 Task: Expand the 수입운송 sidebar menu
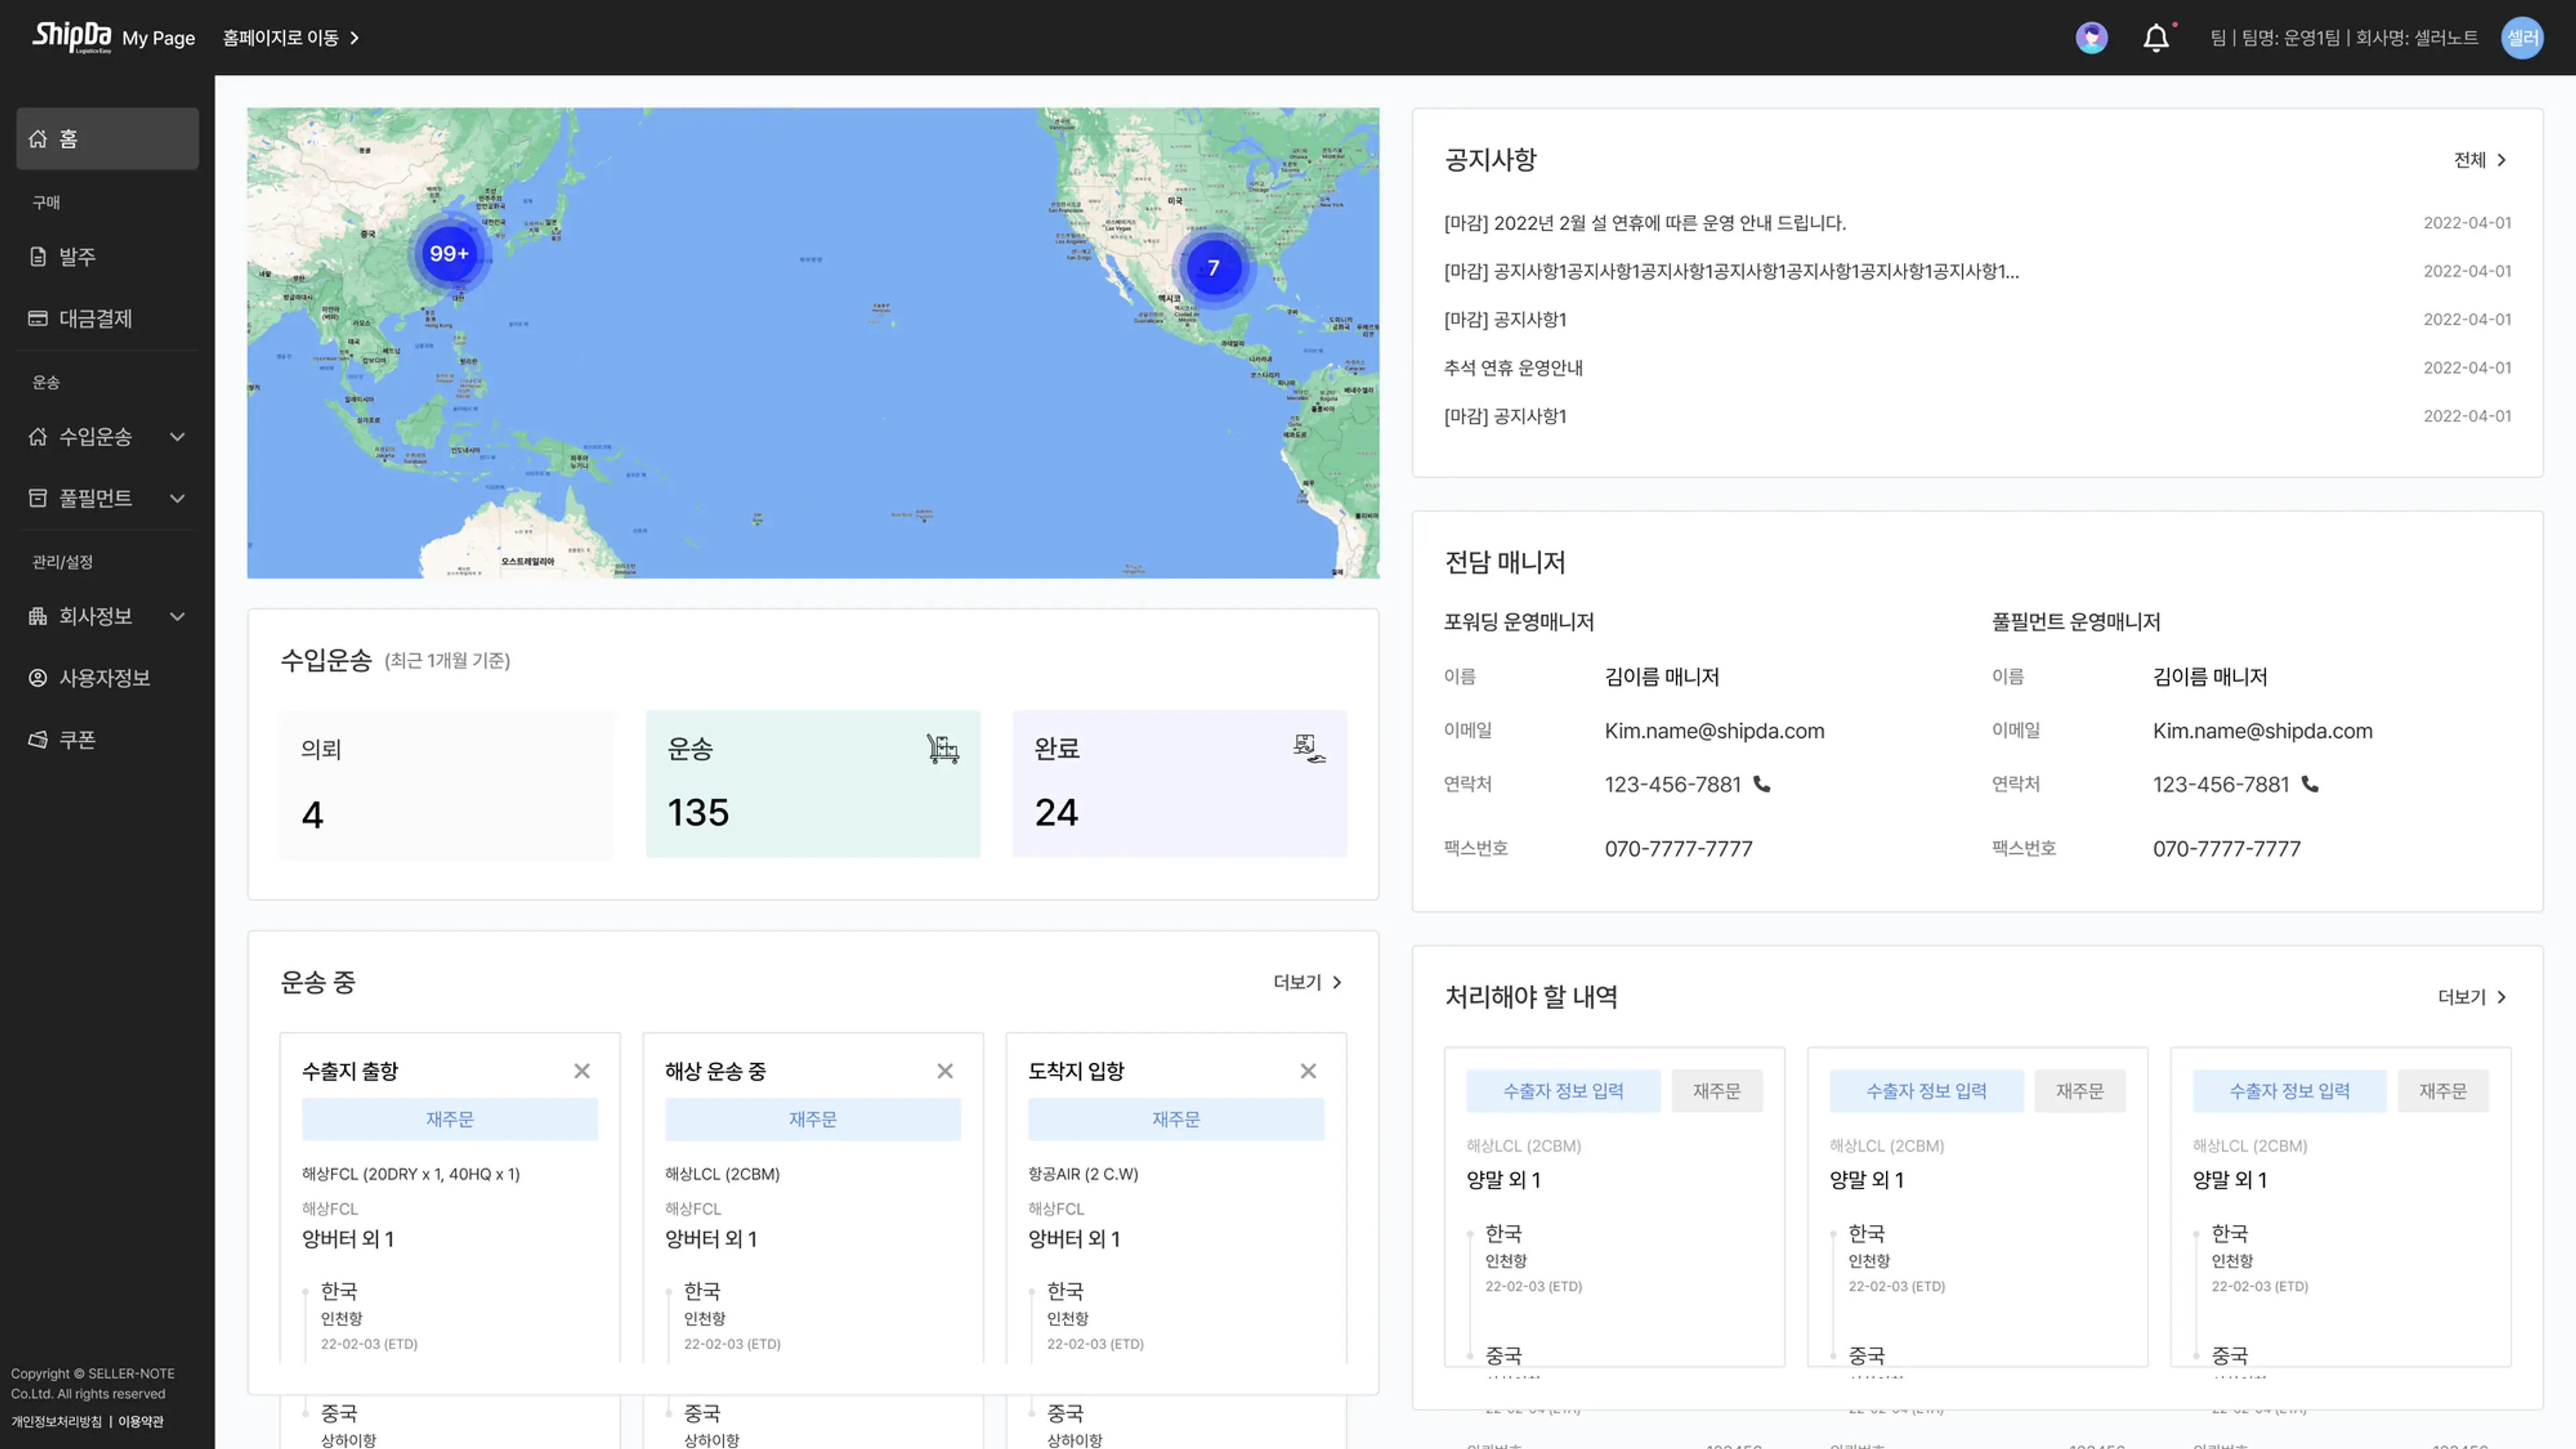coord(177,436)
